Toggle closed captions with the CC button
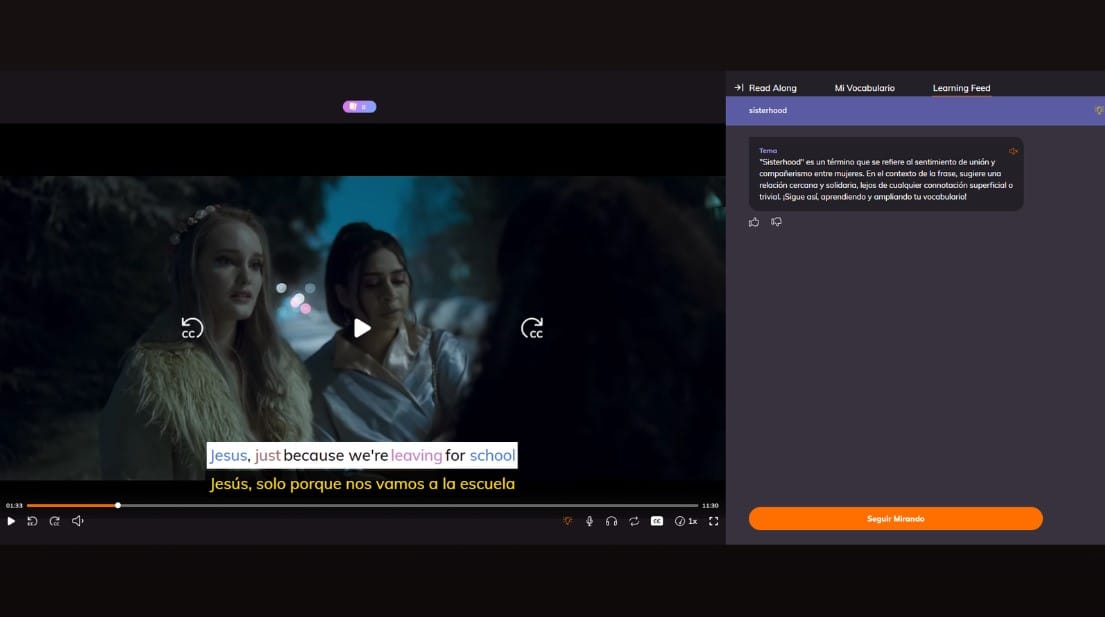Image resolution: width=1105 pixels, height=617 pixels. tap(657, 521)
